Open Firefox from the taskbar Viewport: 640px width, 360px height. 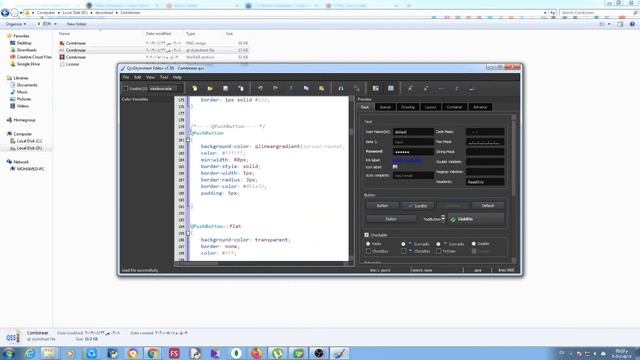pyautogui.click(x=257, y=353)
